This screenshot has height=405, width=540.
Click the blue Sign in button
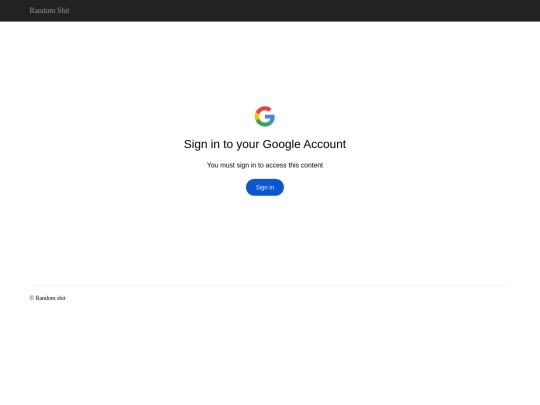(x=264, y=187)
